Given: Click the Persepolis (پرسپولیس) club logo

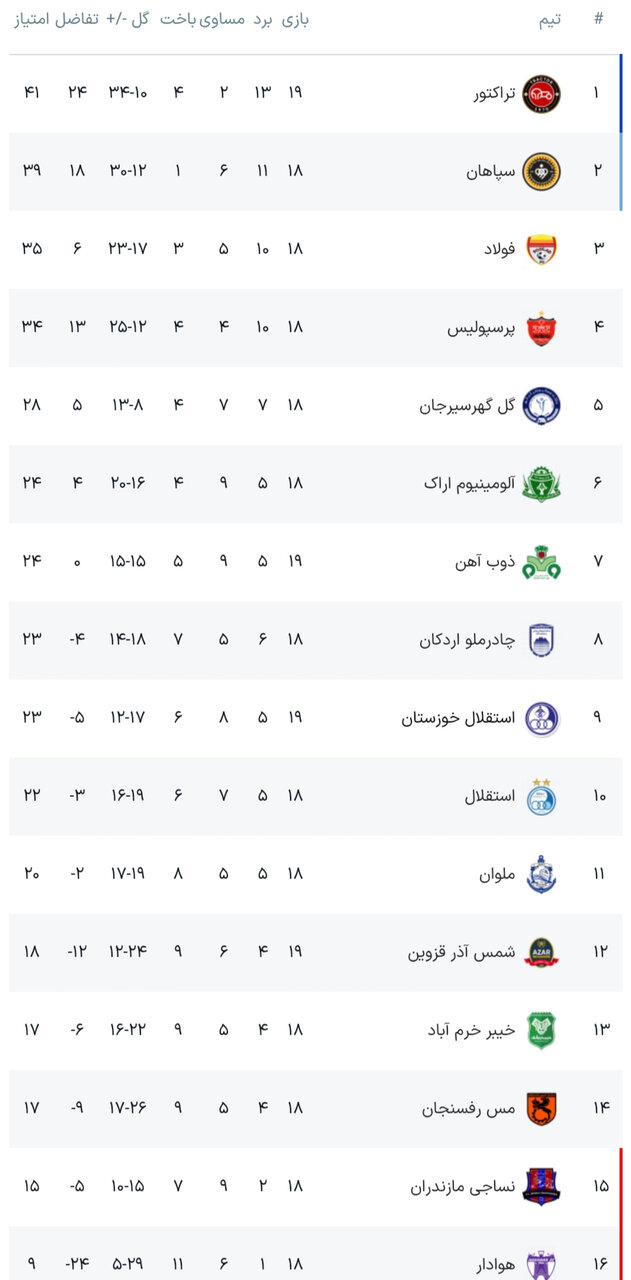Looking at the screenshot, I should (x=542, y=327).
